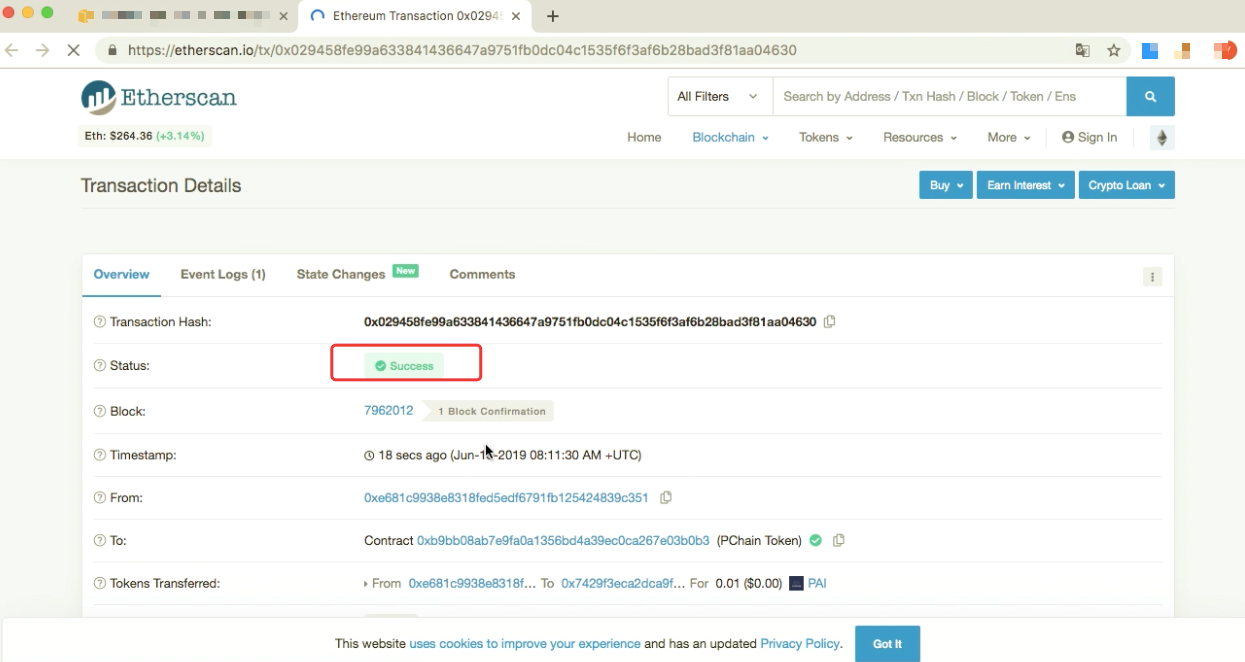The height and width of the screenshot is (662, 1245).
Task: Click the 1 Block Confirmation badge
Action: pos(488,411)
